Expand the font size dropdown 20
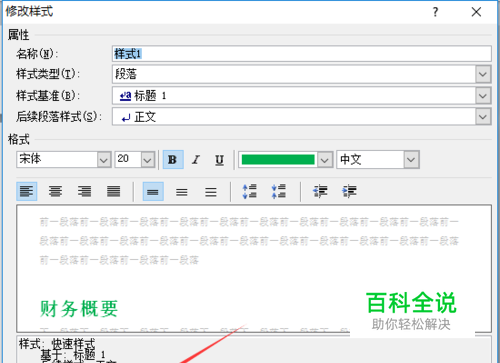500x363 pixels. pos(148,160)
